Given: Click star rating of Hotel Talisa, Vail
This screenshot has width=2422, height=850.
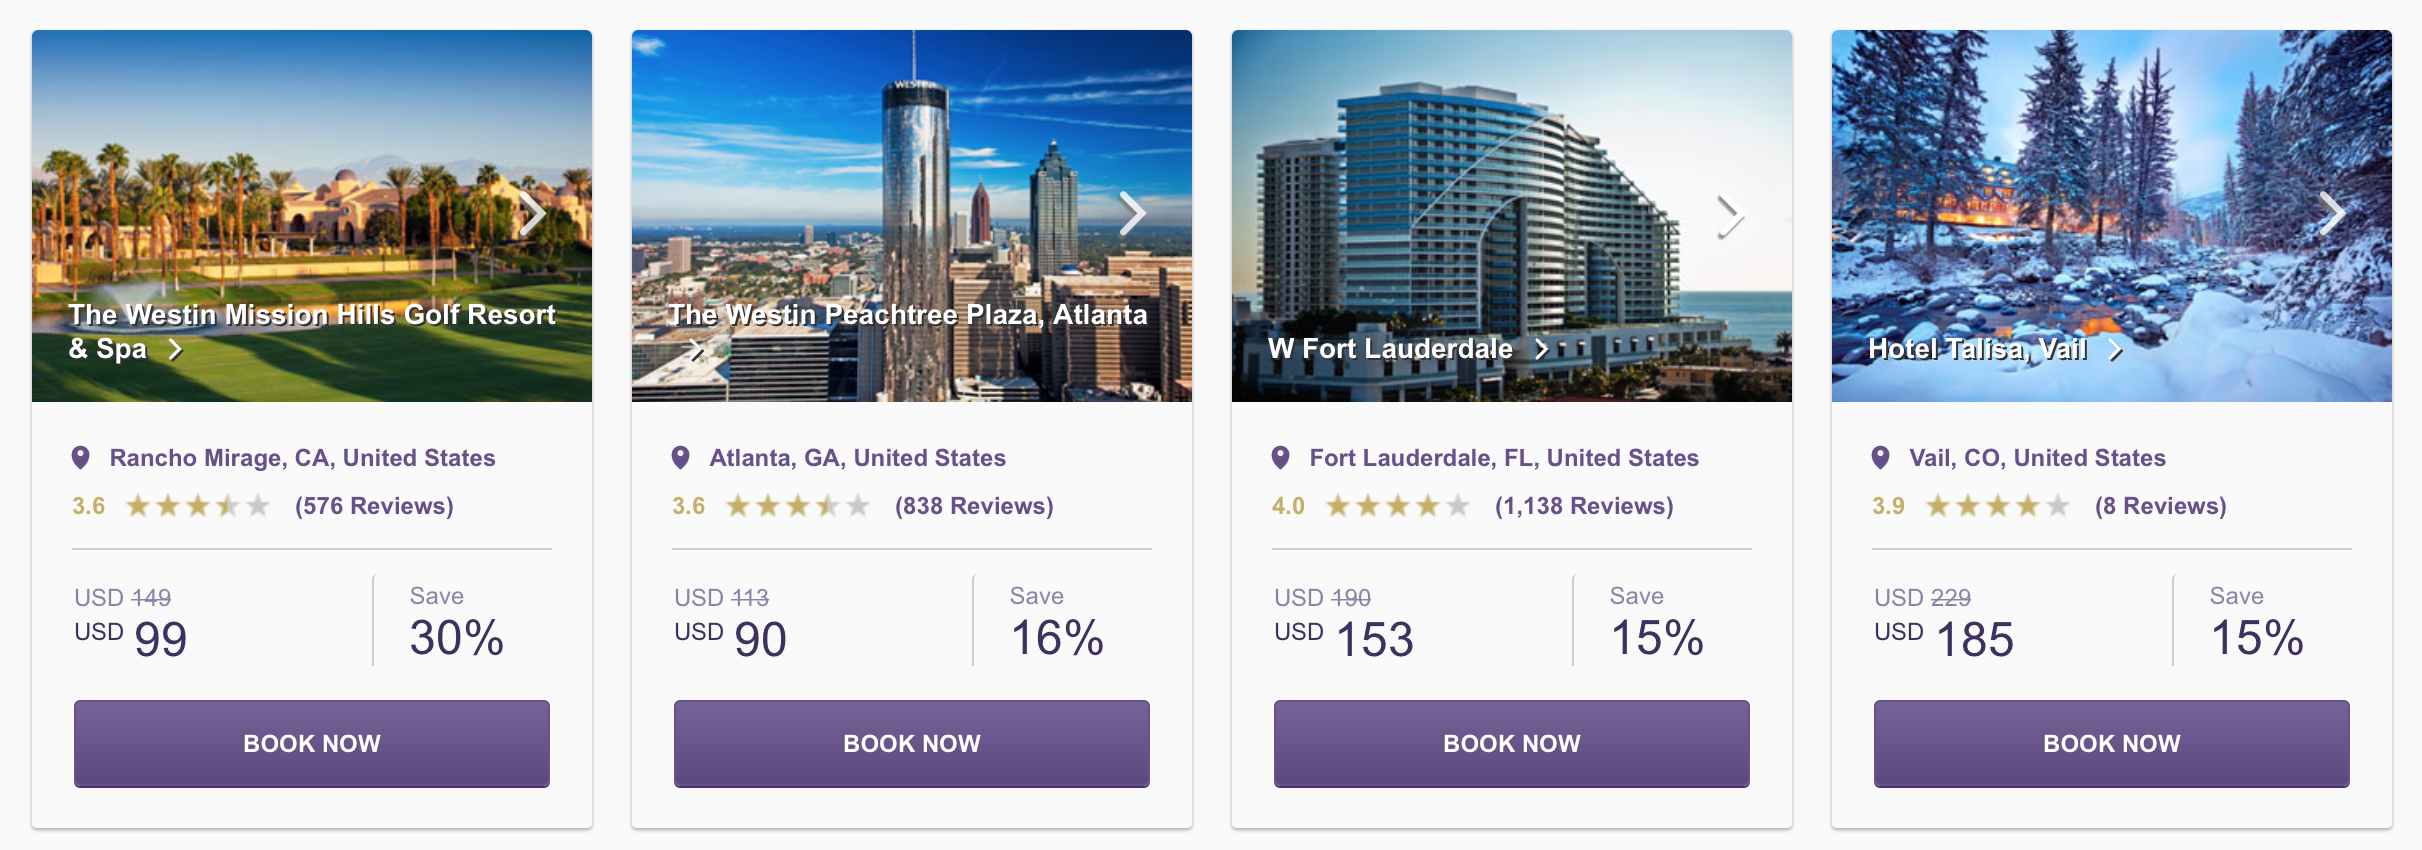Looking at the screenshot, I should pos(1998,506).
